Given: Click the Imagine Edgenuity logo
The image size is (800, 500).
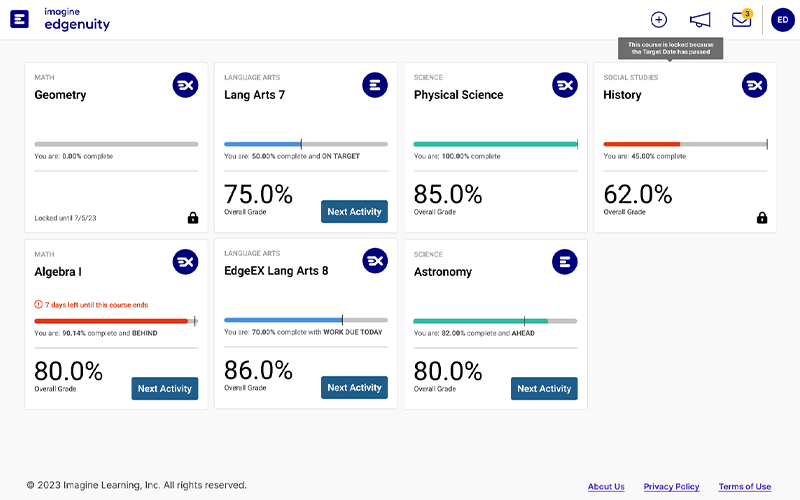Looking at the screenshot, I should click(61, 19).
